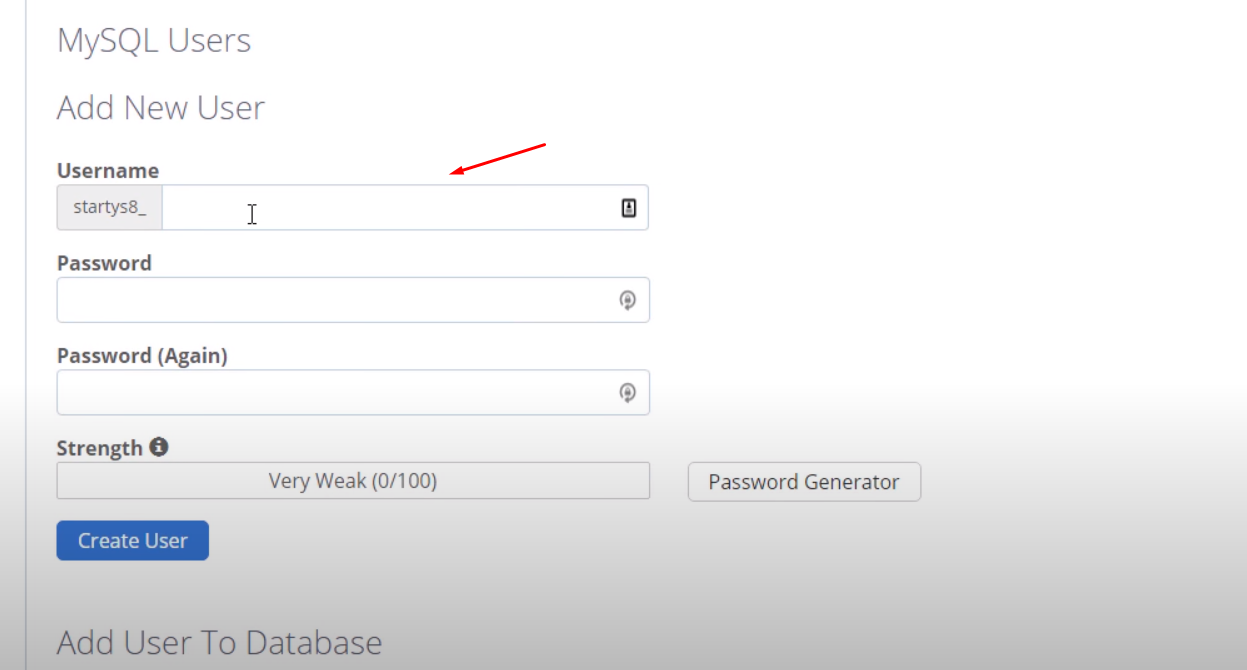Click the password manager icon in the Password field
The width and height of the screenshot is (1247, 670).
627,300
